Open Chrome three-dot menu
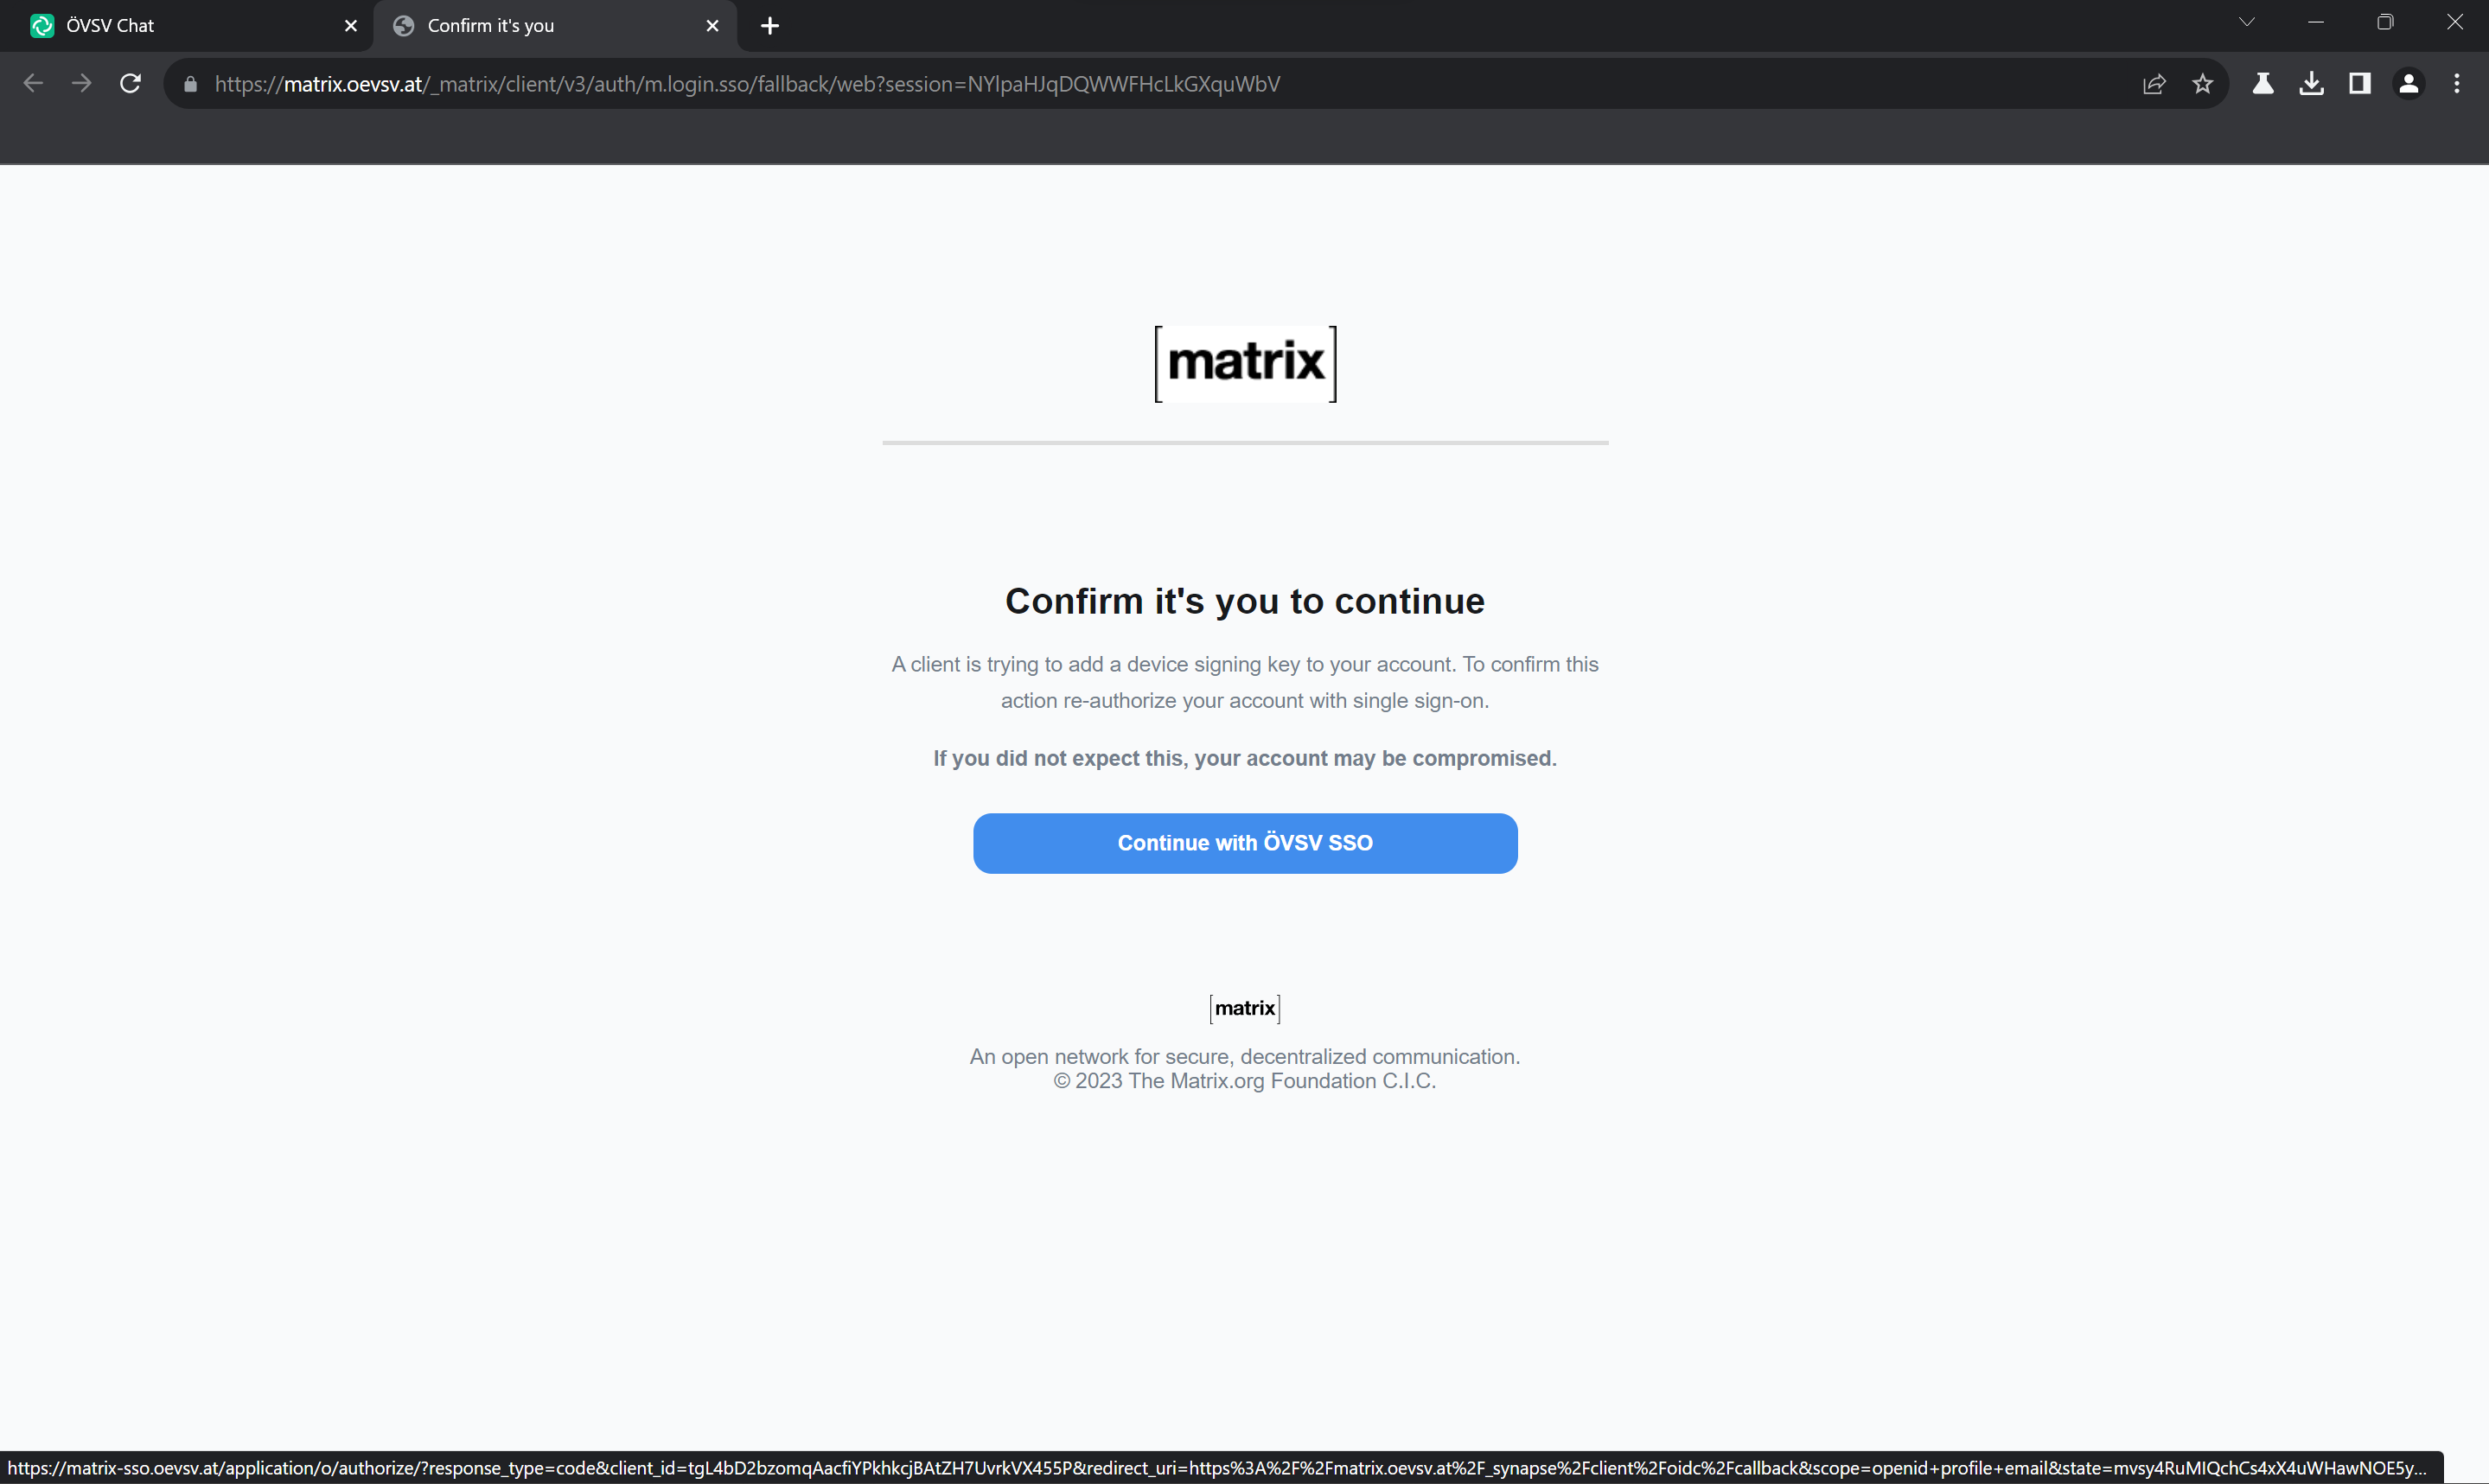 (2457, 84)
